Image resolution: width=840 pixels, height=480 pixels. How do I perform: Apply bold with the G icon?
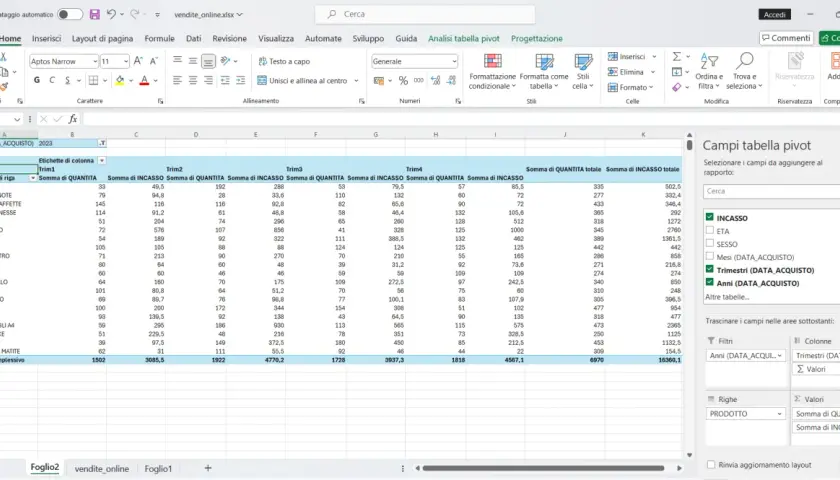(x=36, y=80)
